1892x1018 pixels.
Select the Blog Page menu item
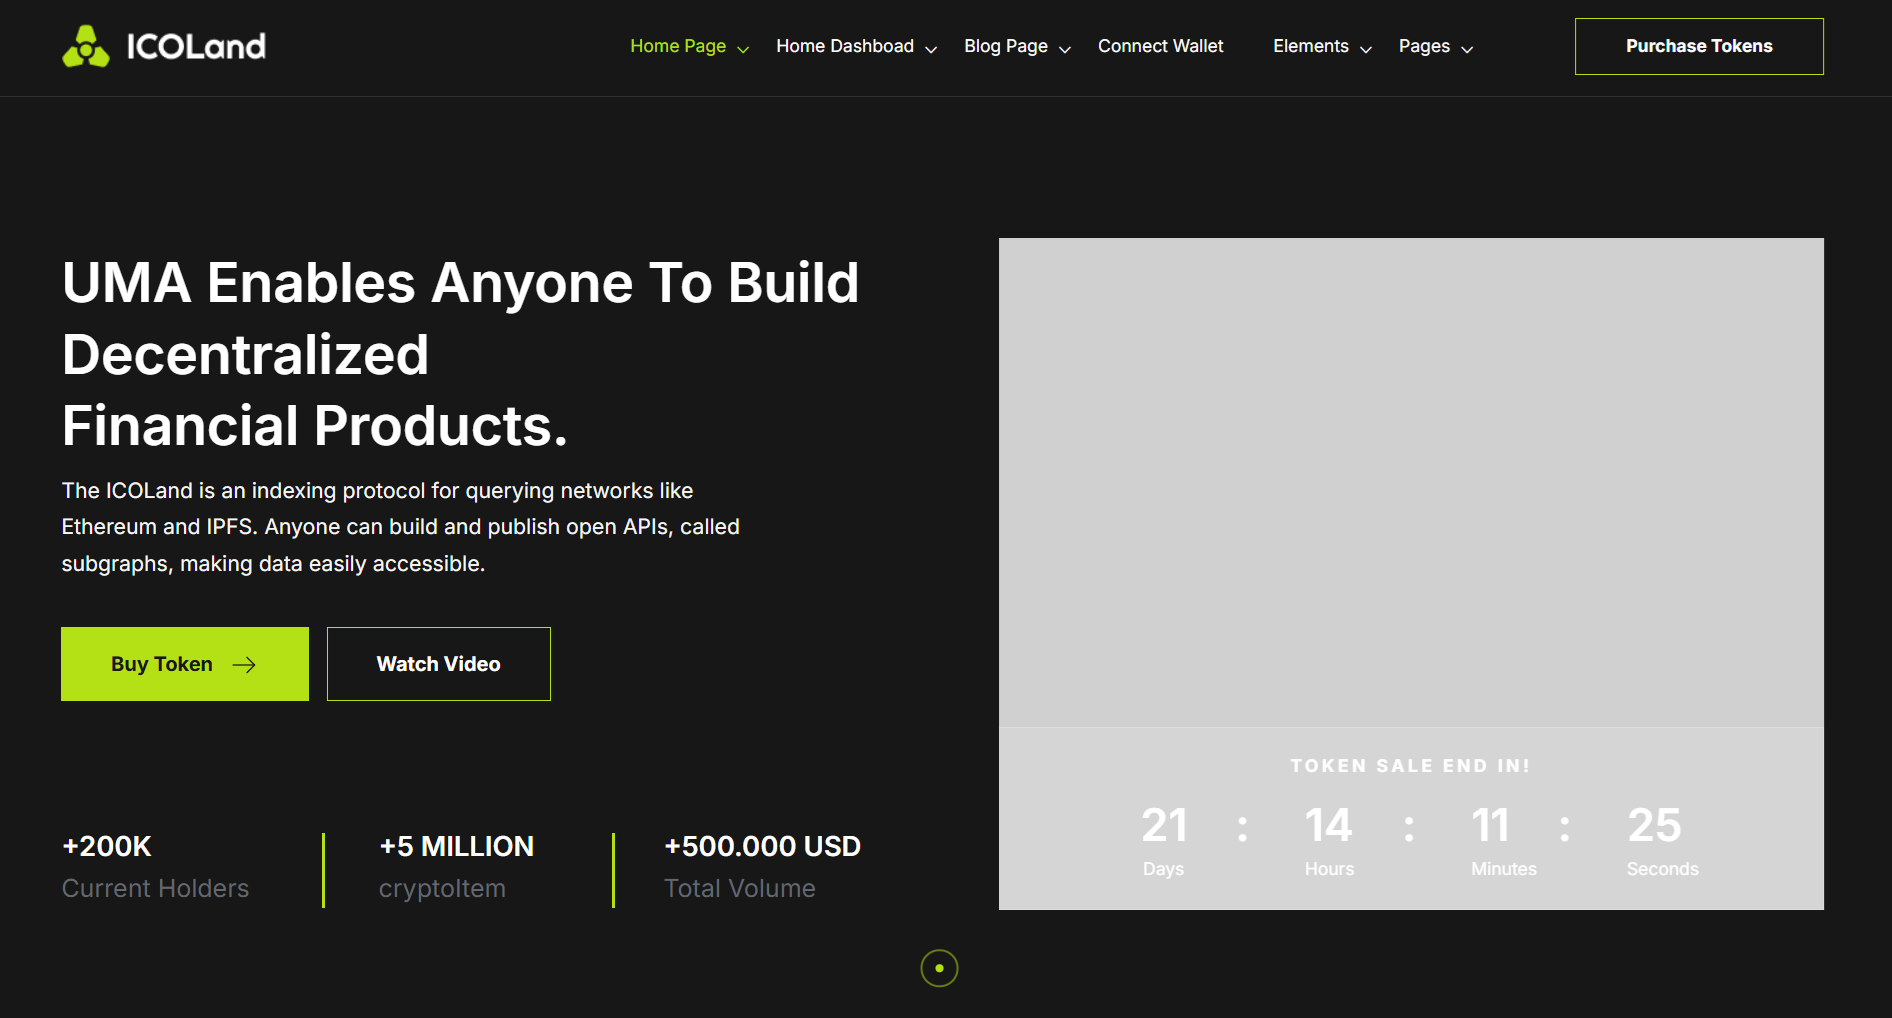pos(1005,46)
